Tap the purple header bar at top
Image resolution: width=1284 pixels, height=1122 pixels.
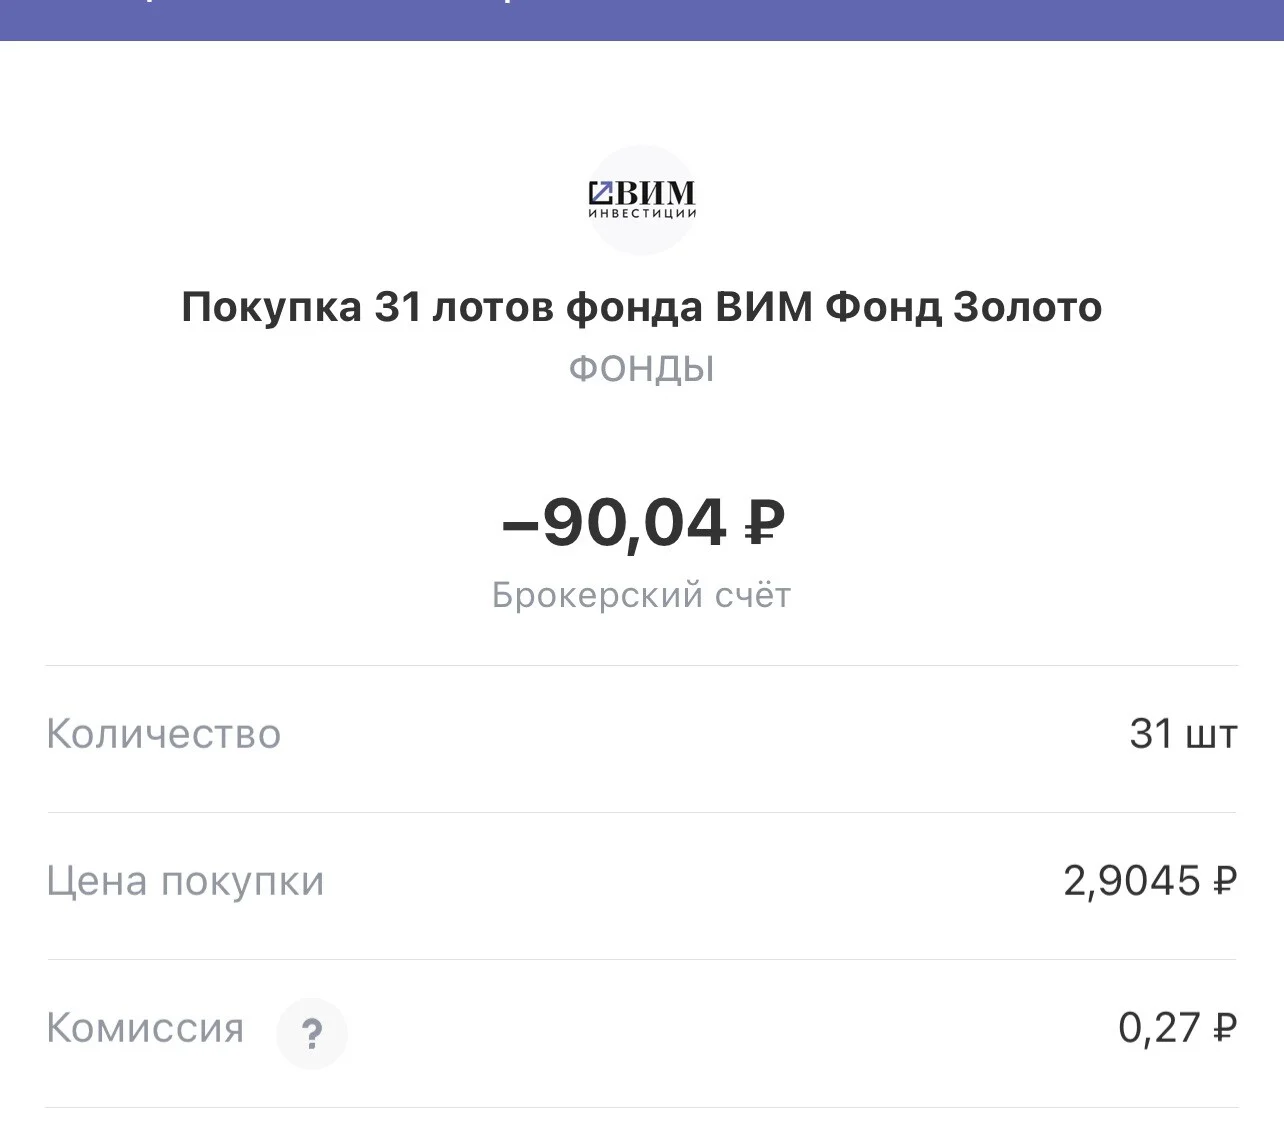(x=642, y=20)
